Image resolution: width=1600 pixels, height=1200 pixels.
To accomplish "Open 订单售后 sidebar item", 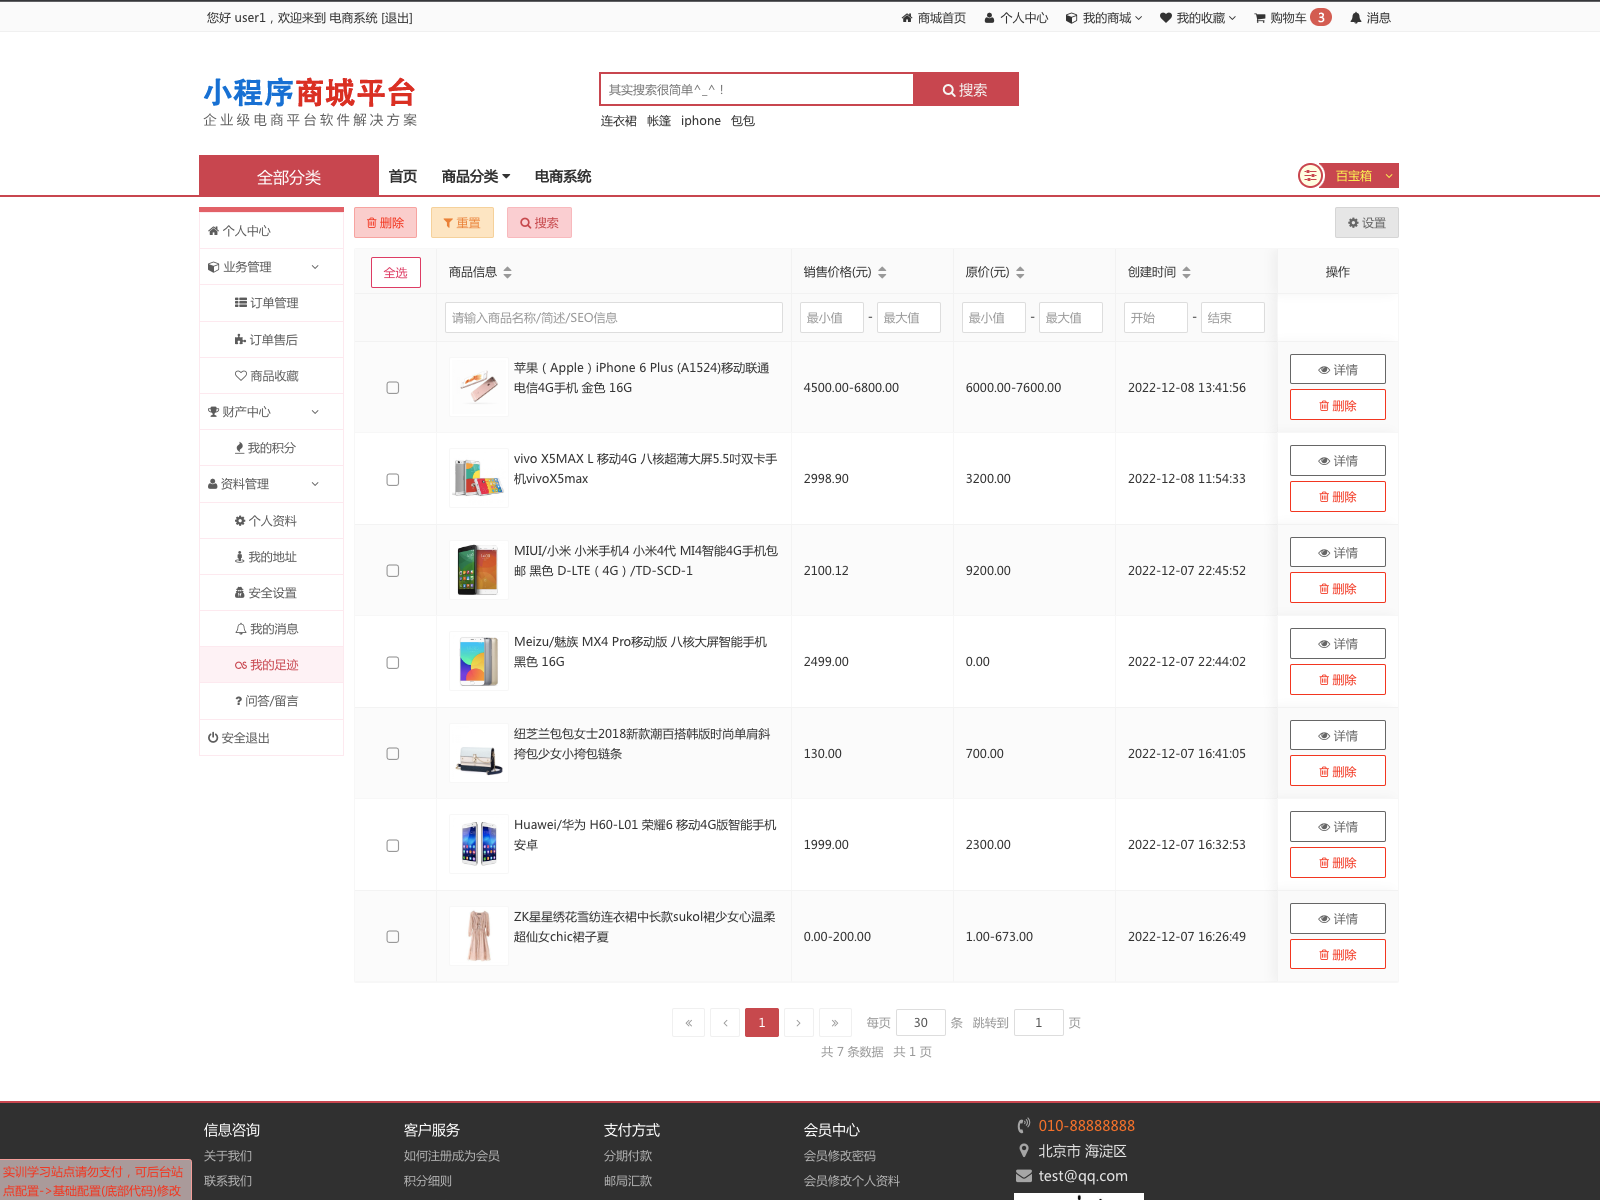I will click(272, 340).
